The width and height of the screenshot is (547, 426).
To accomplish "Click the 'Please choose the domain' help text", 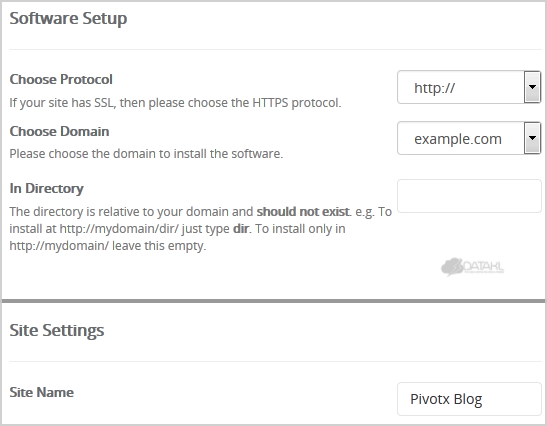I will pos(146,154).
